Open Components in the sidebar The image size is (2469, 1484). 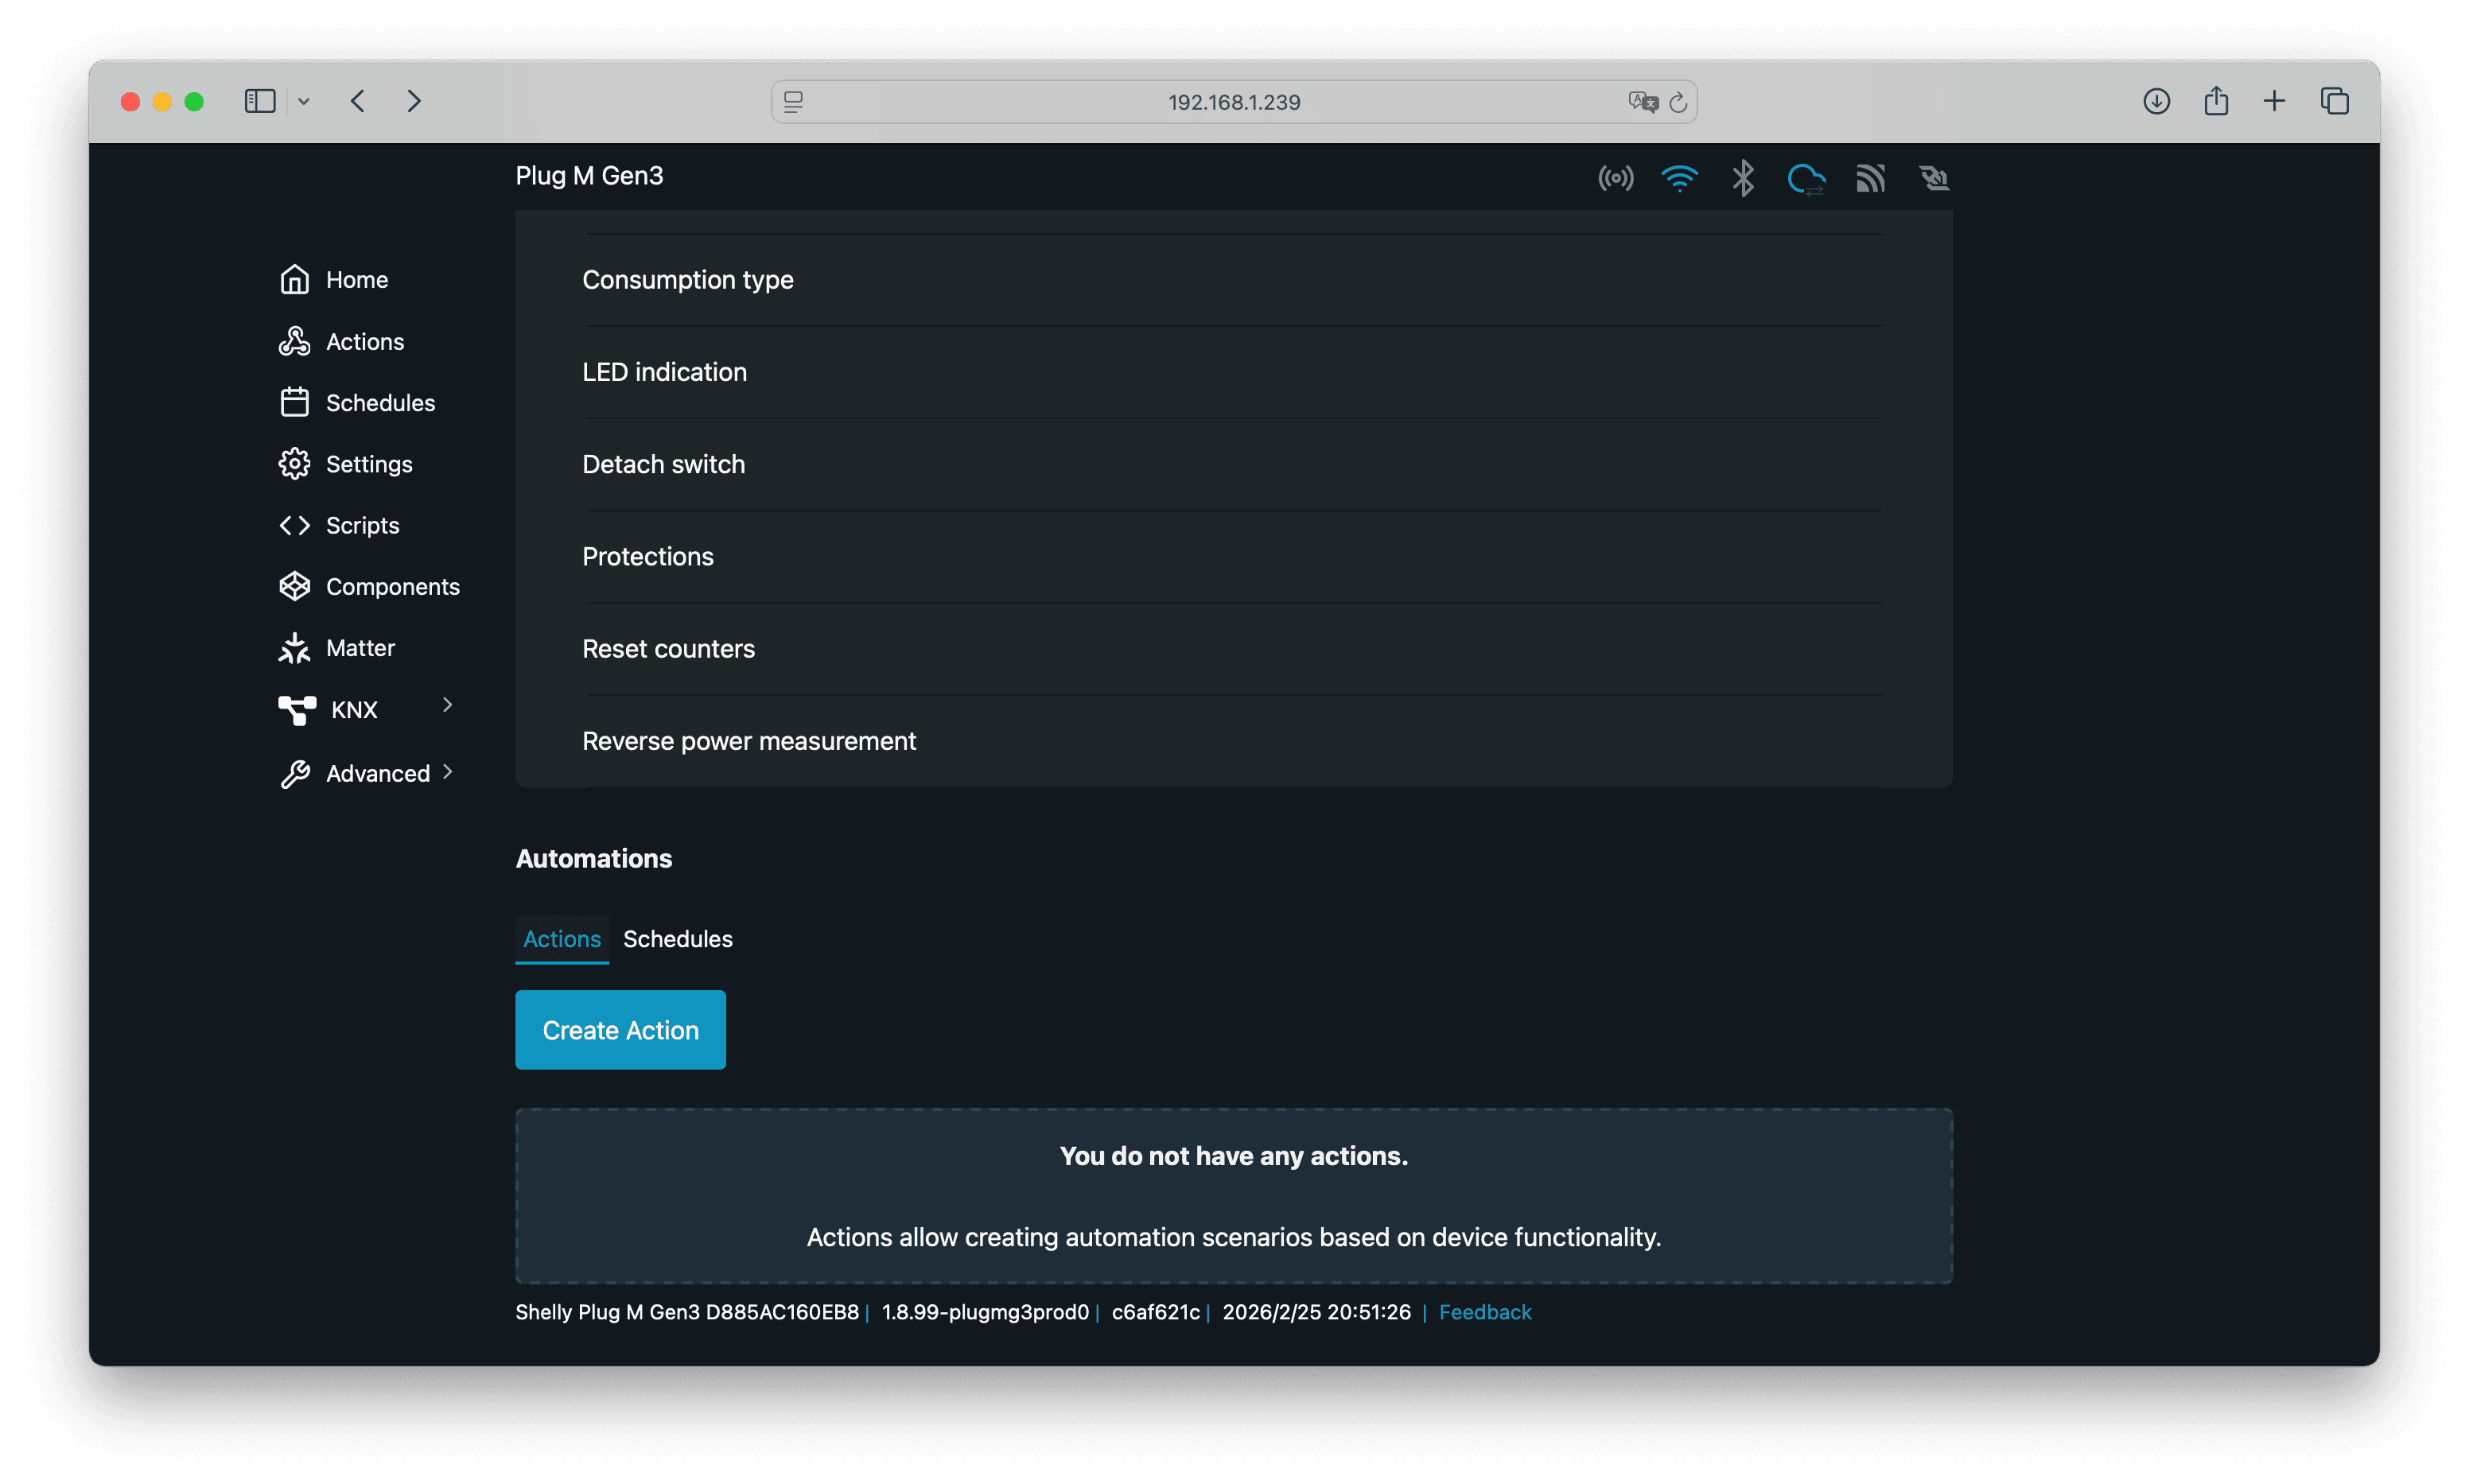(391, 587)
